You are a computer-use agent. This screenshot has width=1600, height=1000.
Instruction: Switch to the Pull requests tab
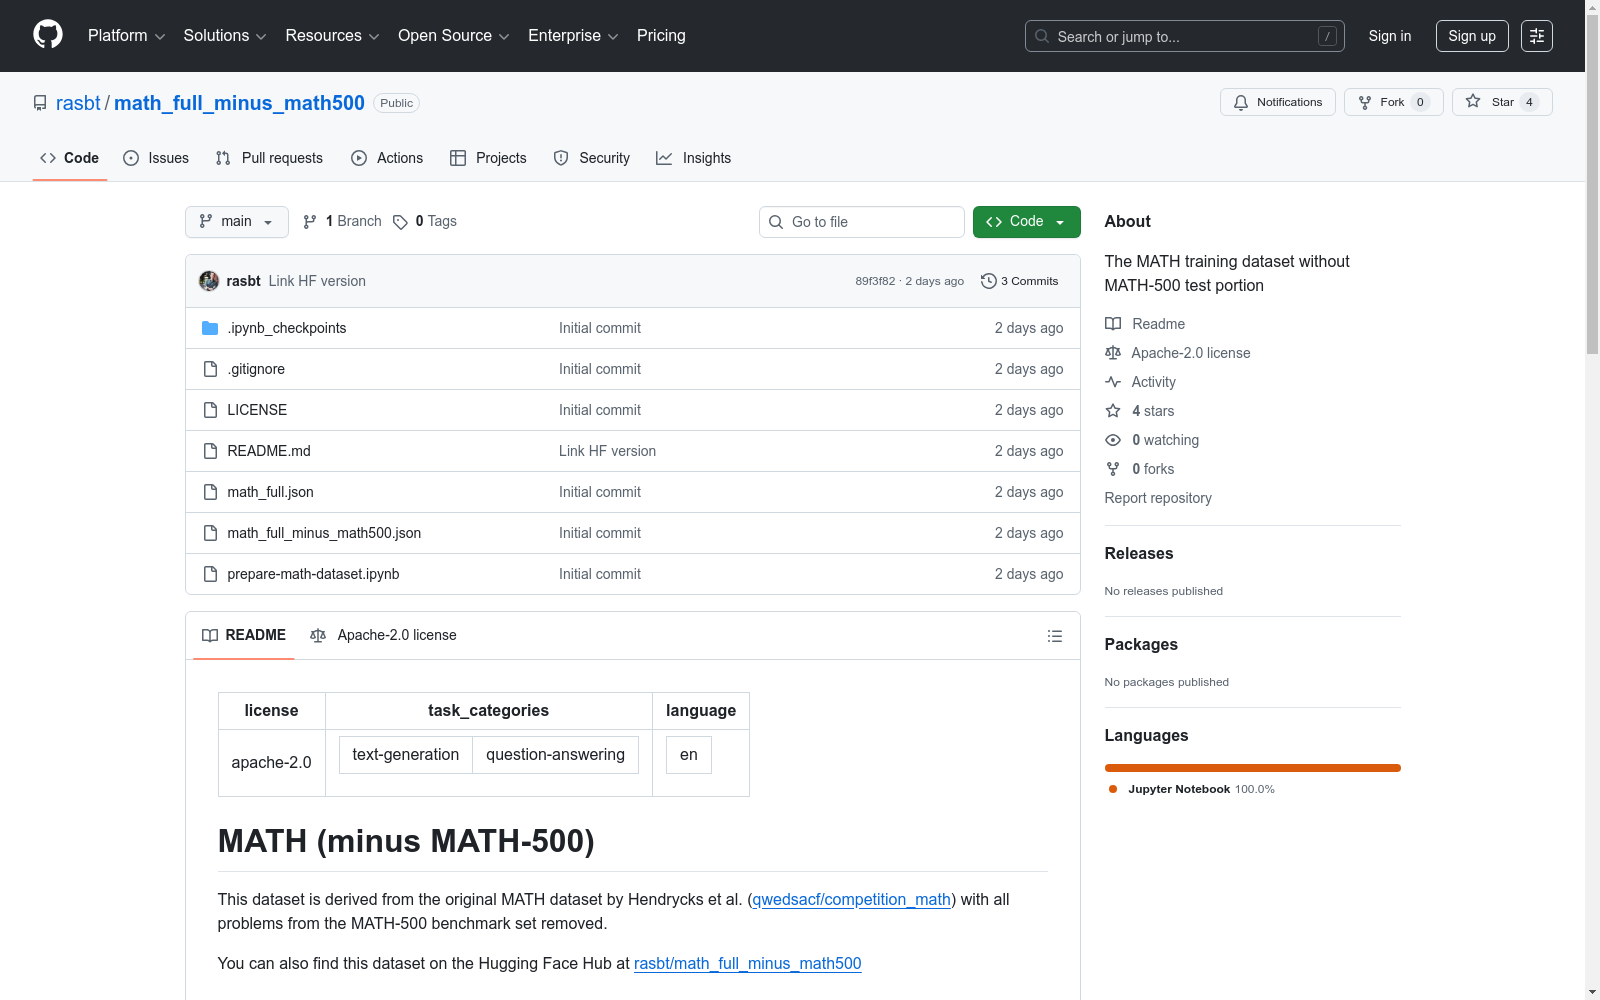click(x=269, y=158)
